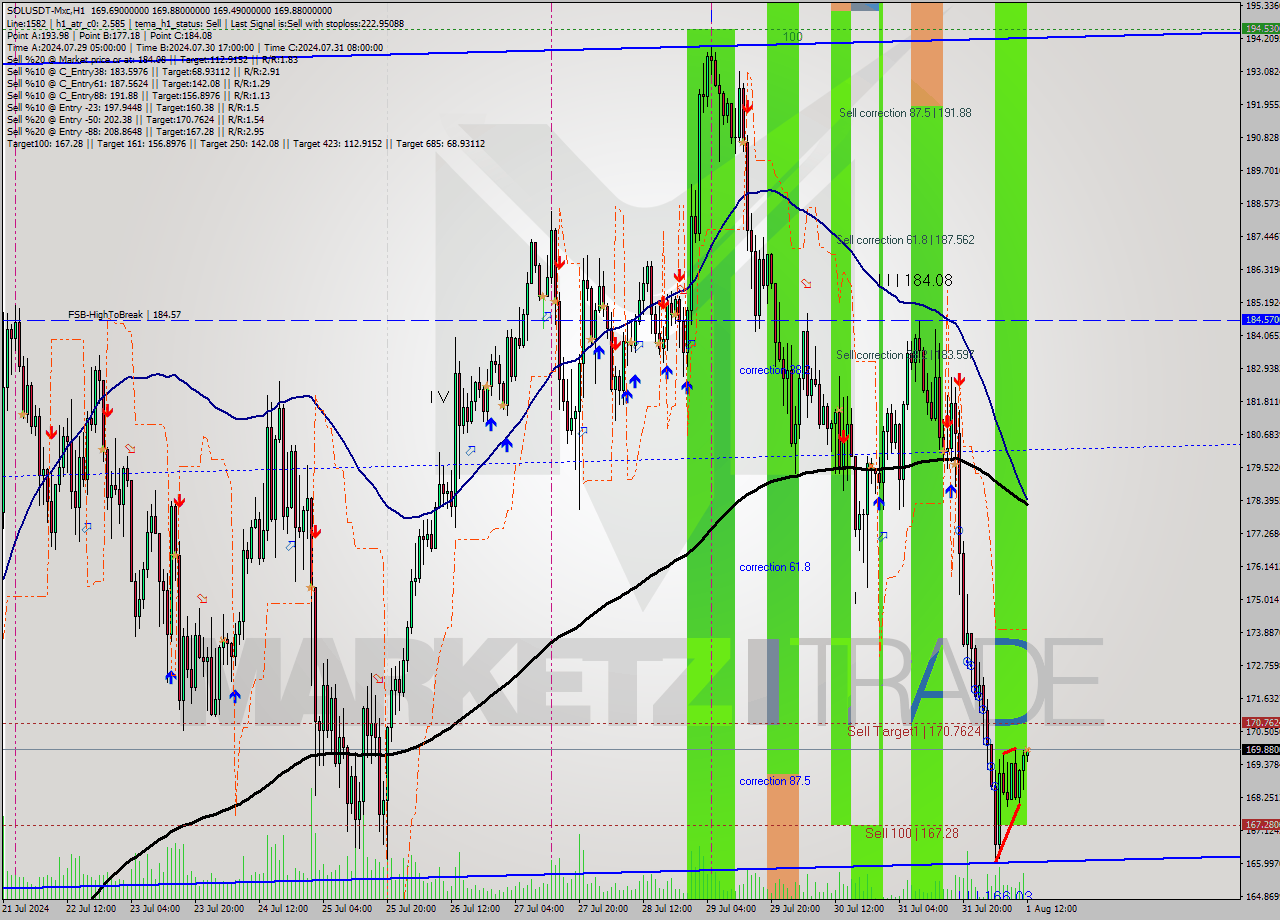Screen dimensions: 1280x920
Task: Click 188.573 on the price axis
Action: tap(1262, 204)
